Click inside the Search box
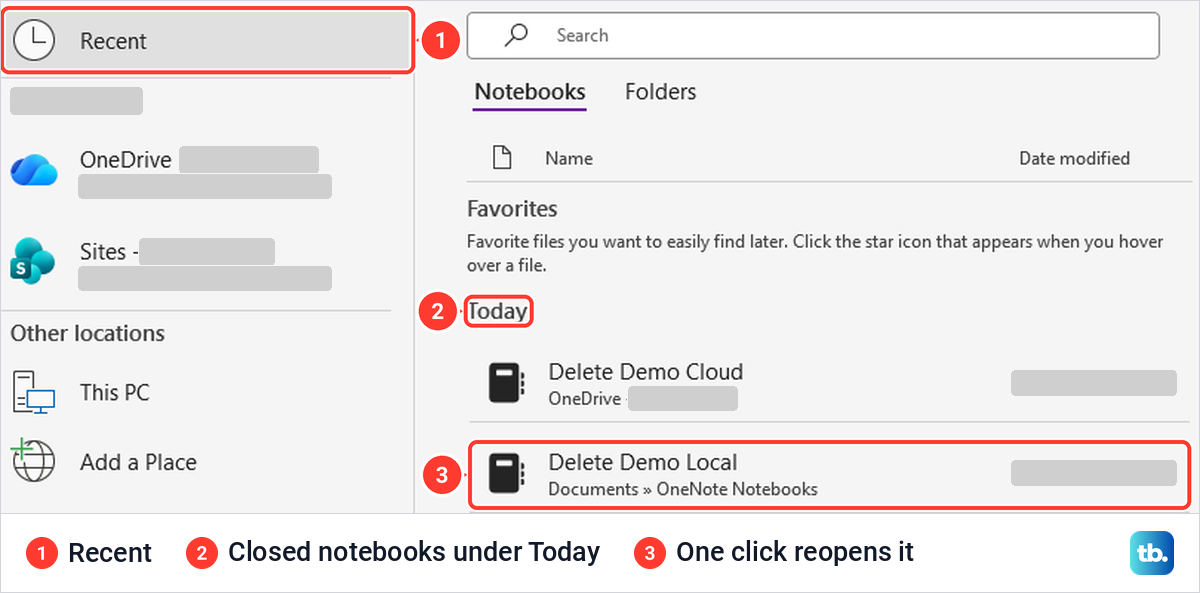The width and height of the screenshot is (1200, 593). coord(813,36)
